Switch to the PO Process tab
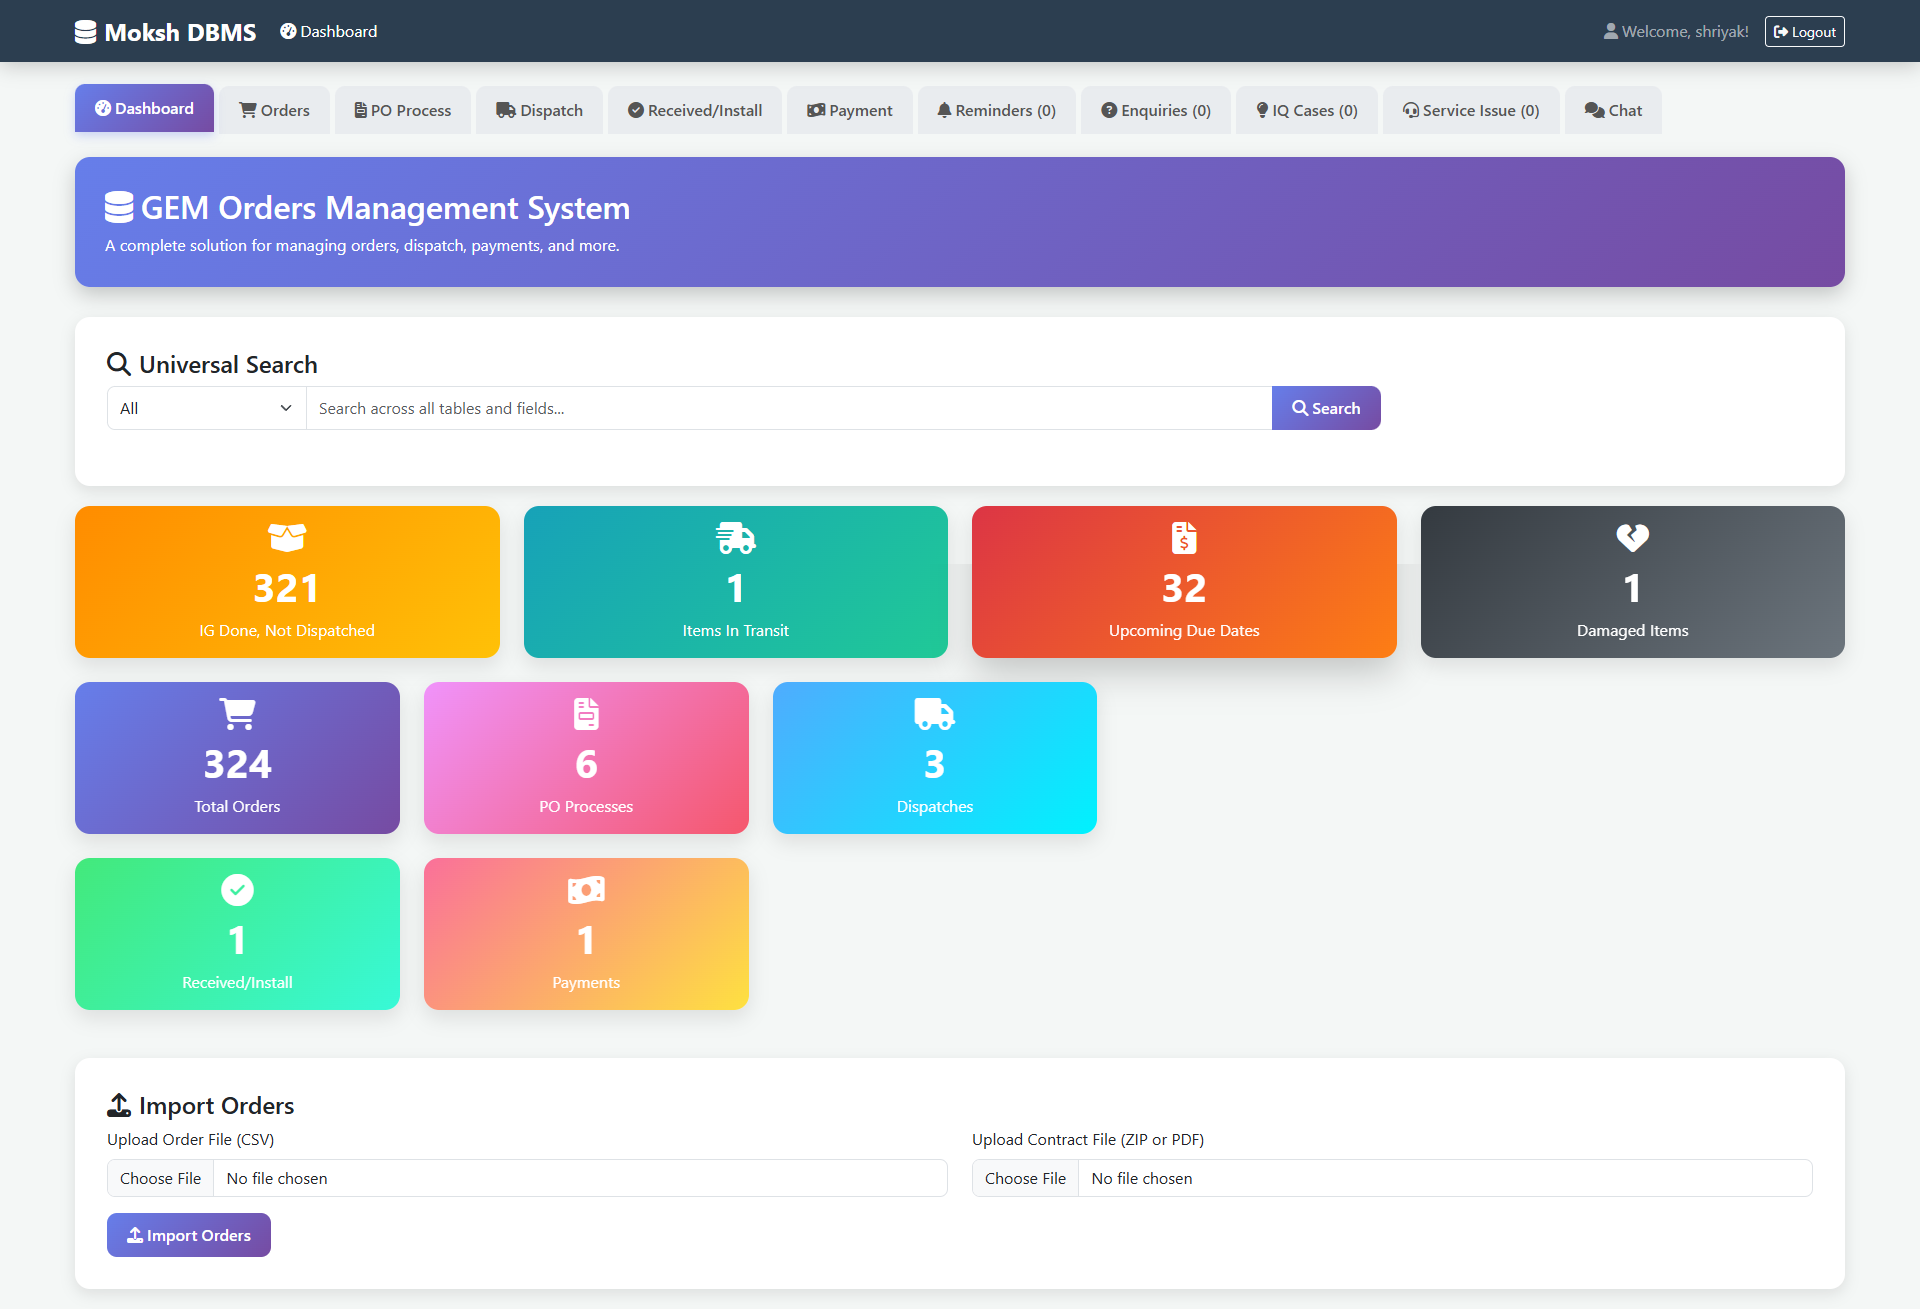The height and width of the screenshot is (1309, 1920). click(x=402, y=110)
